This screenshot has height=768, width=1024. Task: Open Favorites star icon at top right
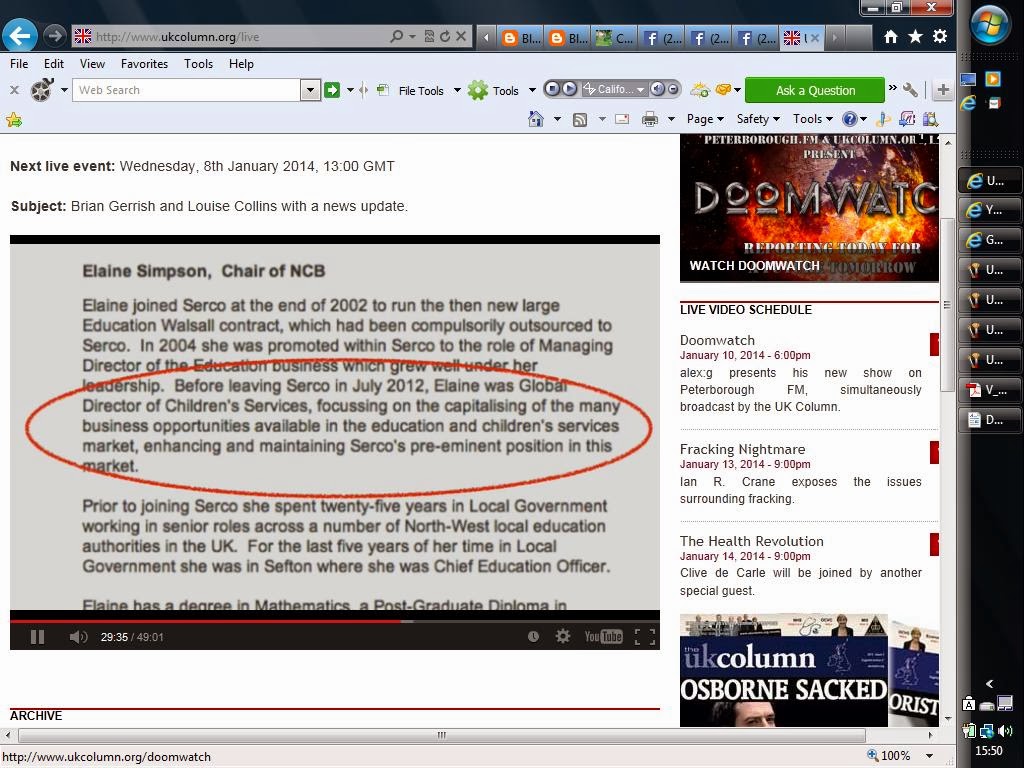tap(915, 37)
